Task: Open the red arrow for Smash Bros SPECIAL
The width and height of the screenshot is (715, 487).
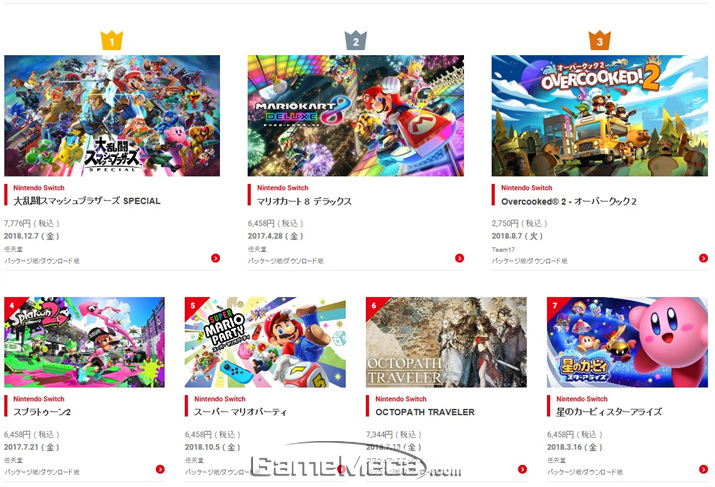Action: 215,258
